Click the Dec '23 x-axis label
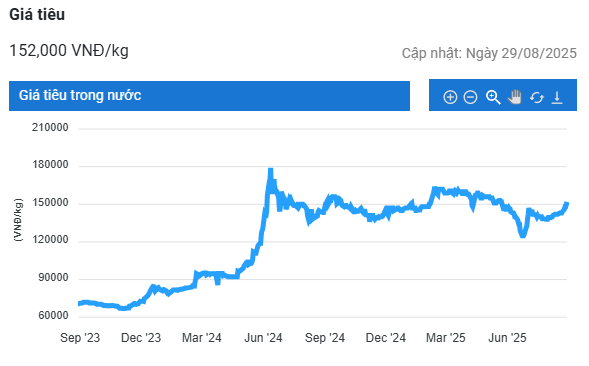Viewport: 589px width, 366px height. [x=141, y=337]
